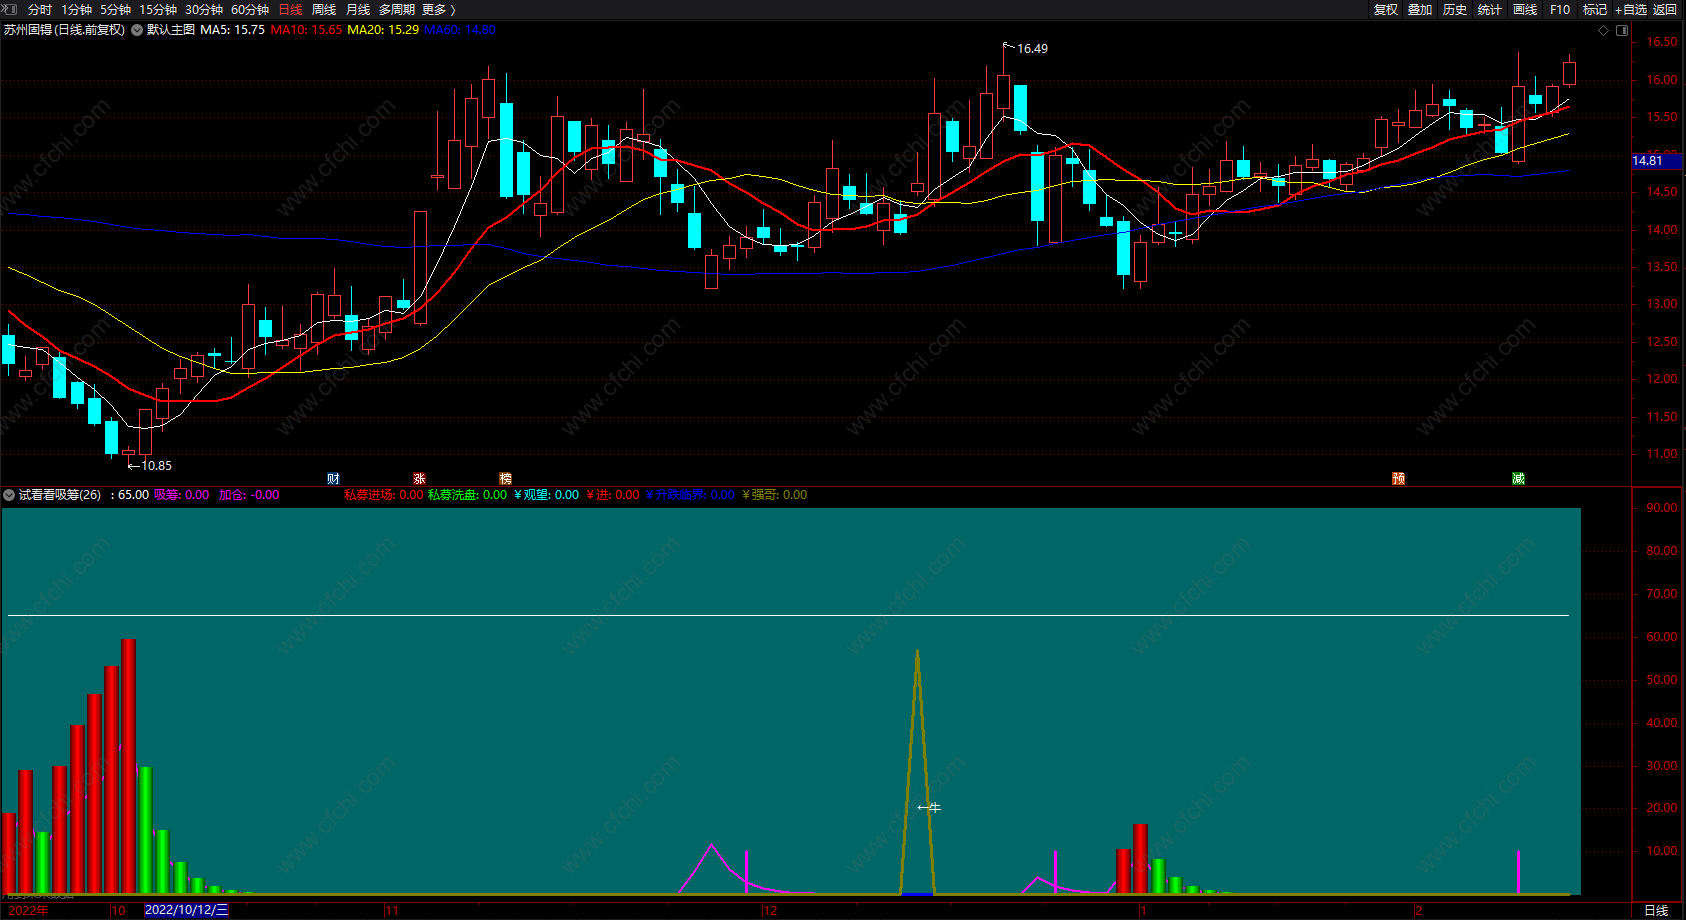Select the 苏州固锝(日线.前复权) stock title
This screenshot has height=920, width=1686.
pyautogui.click(x=64, y=30)
